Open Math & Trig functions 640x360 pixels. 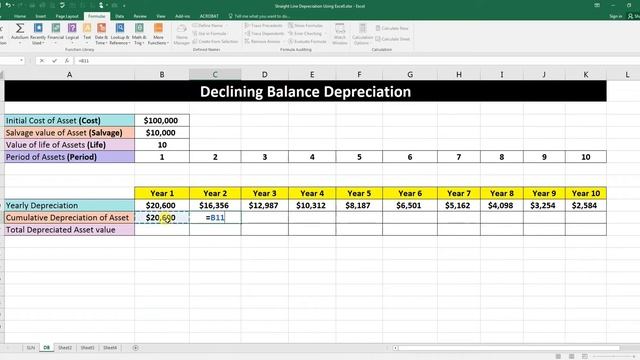click(139, 33)
